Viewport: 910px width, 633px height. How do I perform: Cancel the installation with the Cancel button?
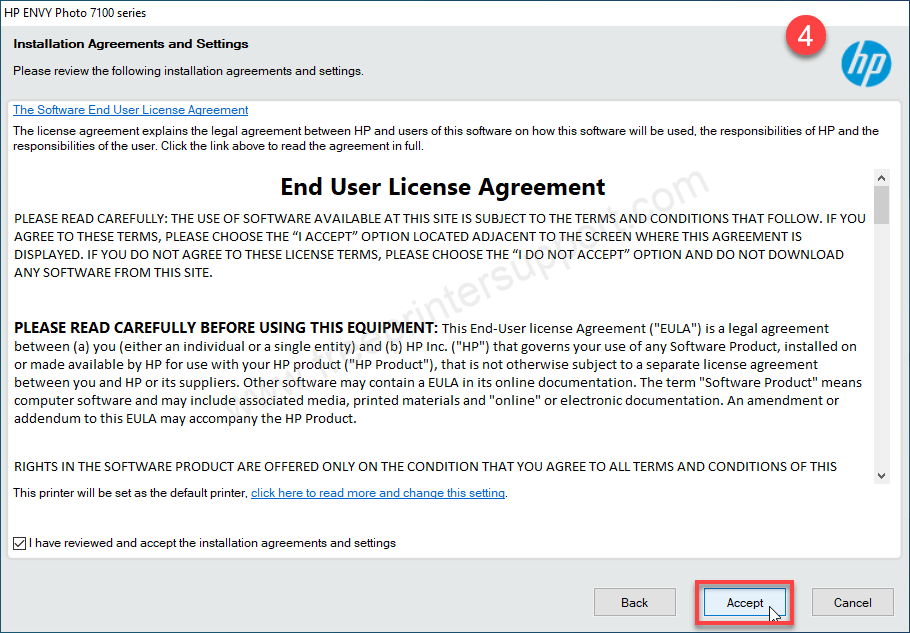[x=852, y=603]
